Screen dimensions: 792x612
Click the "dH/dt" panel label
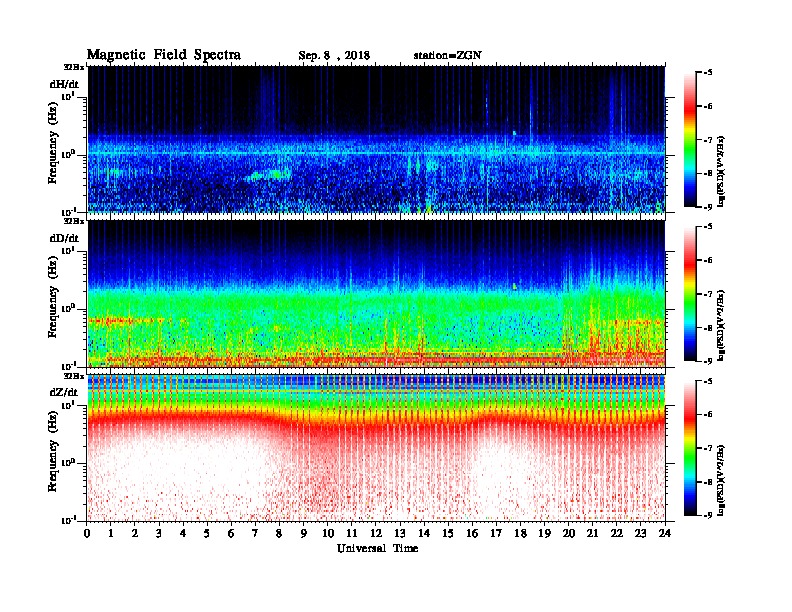tap(64, 84)
